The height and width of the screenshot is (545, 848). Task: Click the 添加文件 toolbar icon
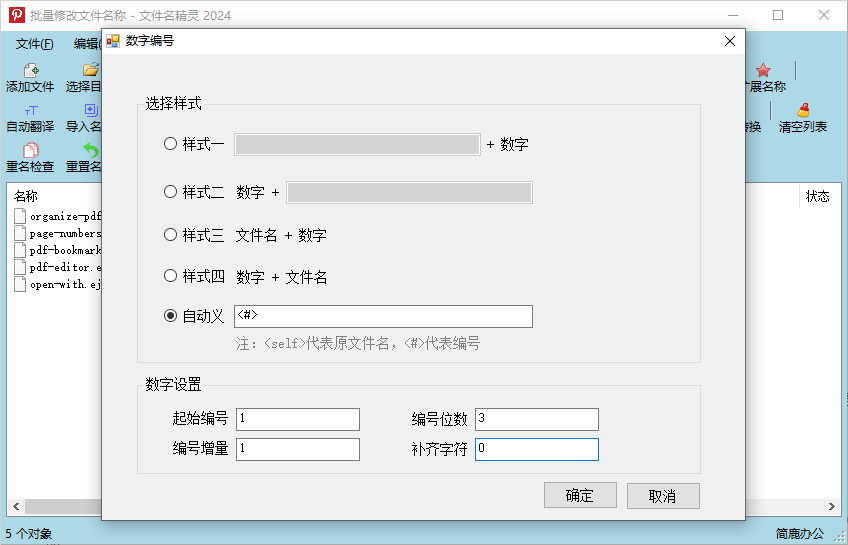(x=31, y=70)
